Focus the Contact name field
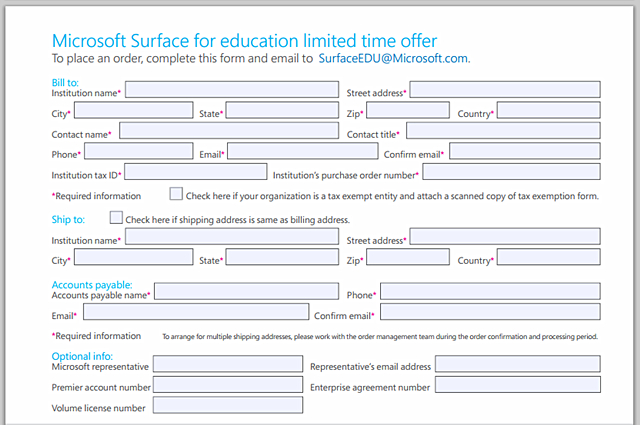Screen dimensions: 640x425 [229, 130]
